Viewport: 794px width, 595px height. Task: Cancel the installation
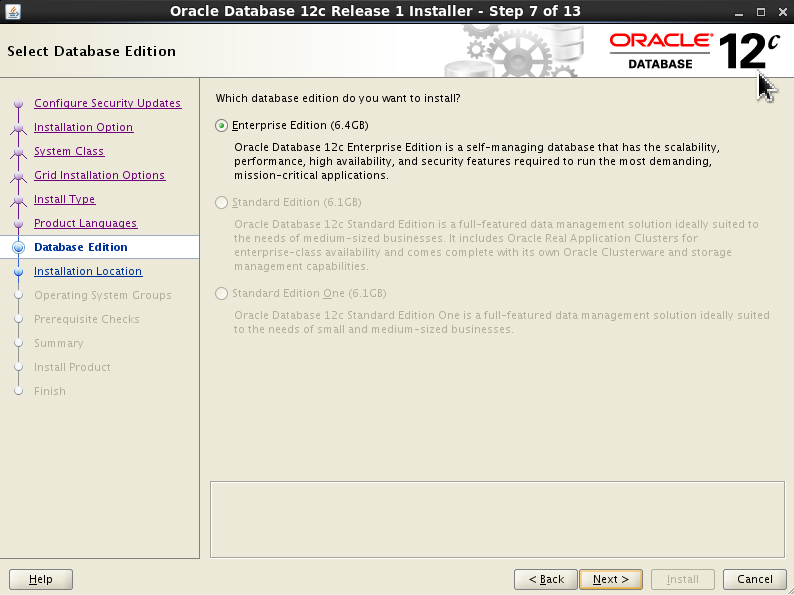click(755, 579)
